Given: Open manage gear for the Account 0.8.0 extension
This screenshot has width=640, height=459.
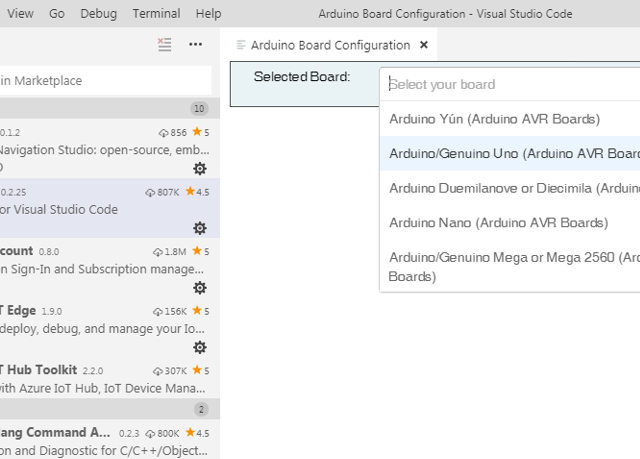Looking at the screenshot, I should 200,287.
